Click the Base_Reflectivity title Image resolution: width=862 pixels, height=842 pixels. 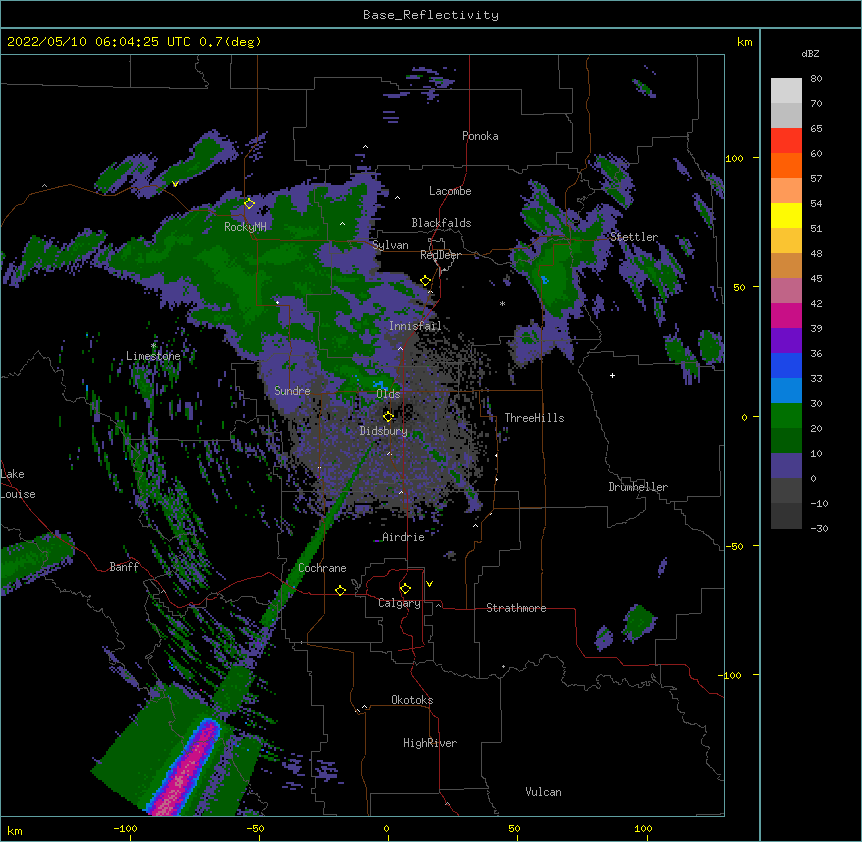(x=431, y=15)
